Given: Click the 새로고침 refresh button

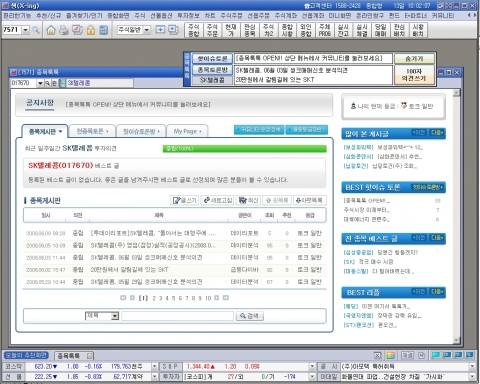Looking at the screenshot, I should point(217,200).
